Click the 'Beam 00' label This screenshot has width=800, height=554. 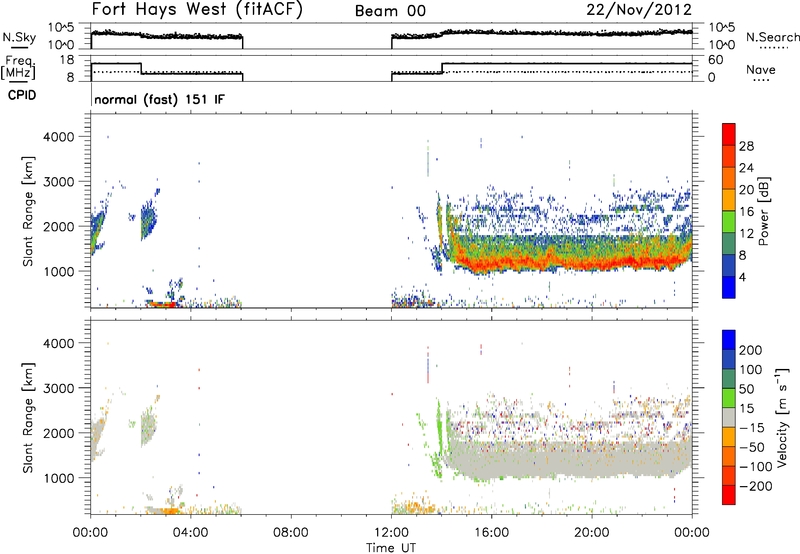[x=390, y=11]
